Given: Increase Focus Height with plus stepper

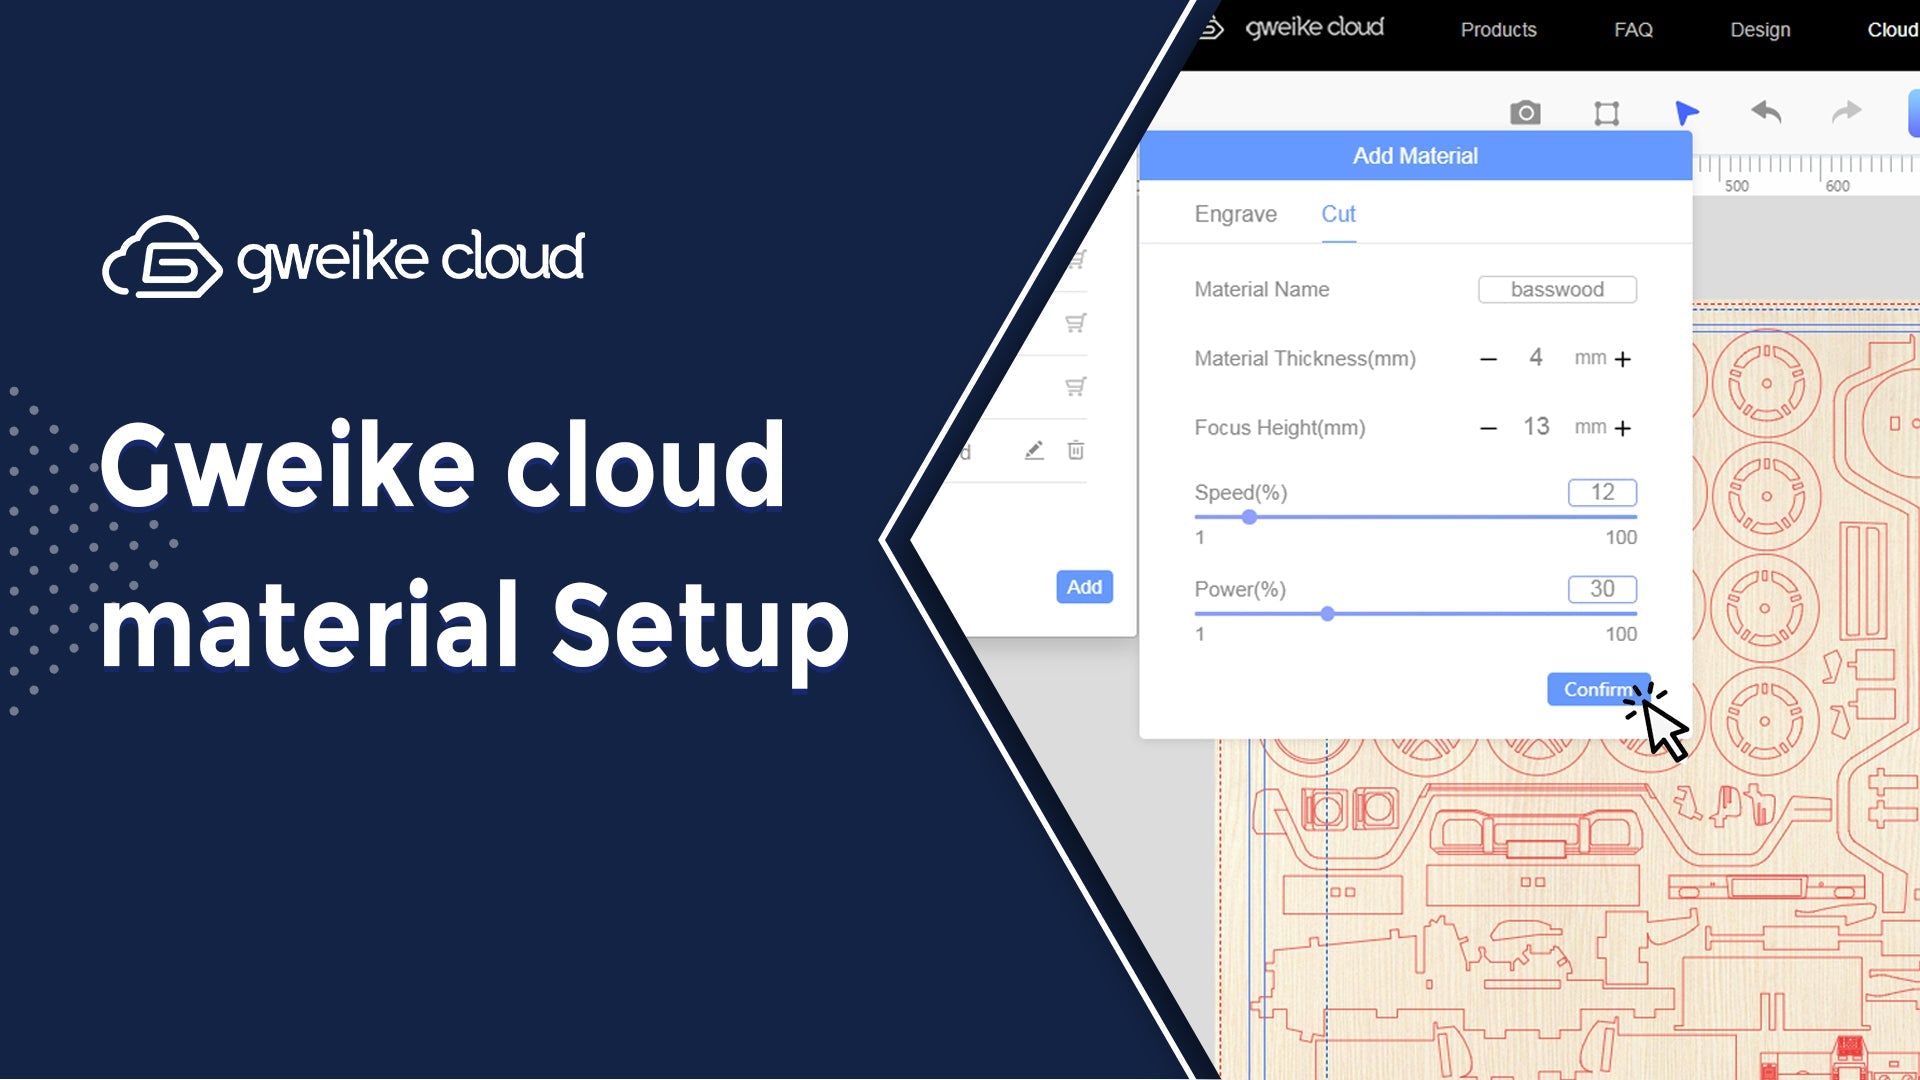Looking at the screenshot, I should [x=1623, y=427].
